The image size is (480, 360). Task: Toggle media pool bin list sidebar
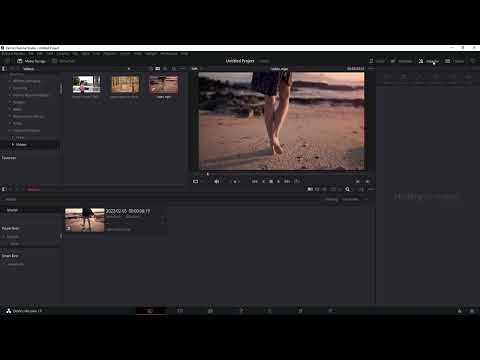coord(4,189)
